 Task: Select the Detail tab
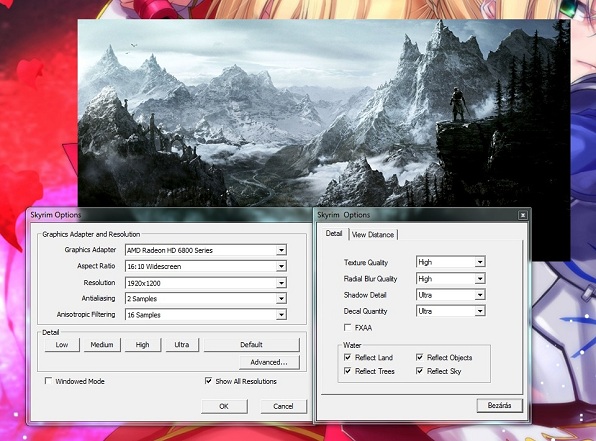[x=334, y=233]
